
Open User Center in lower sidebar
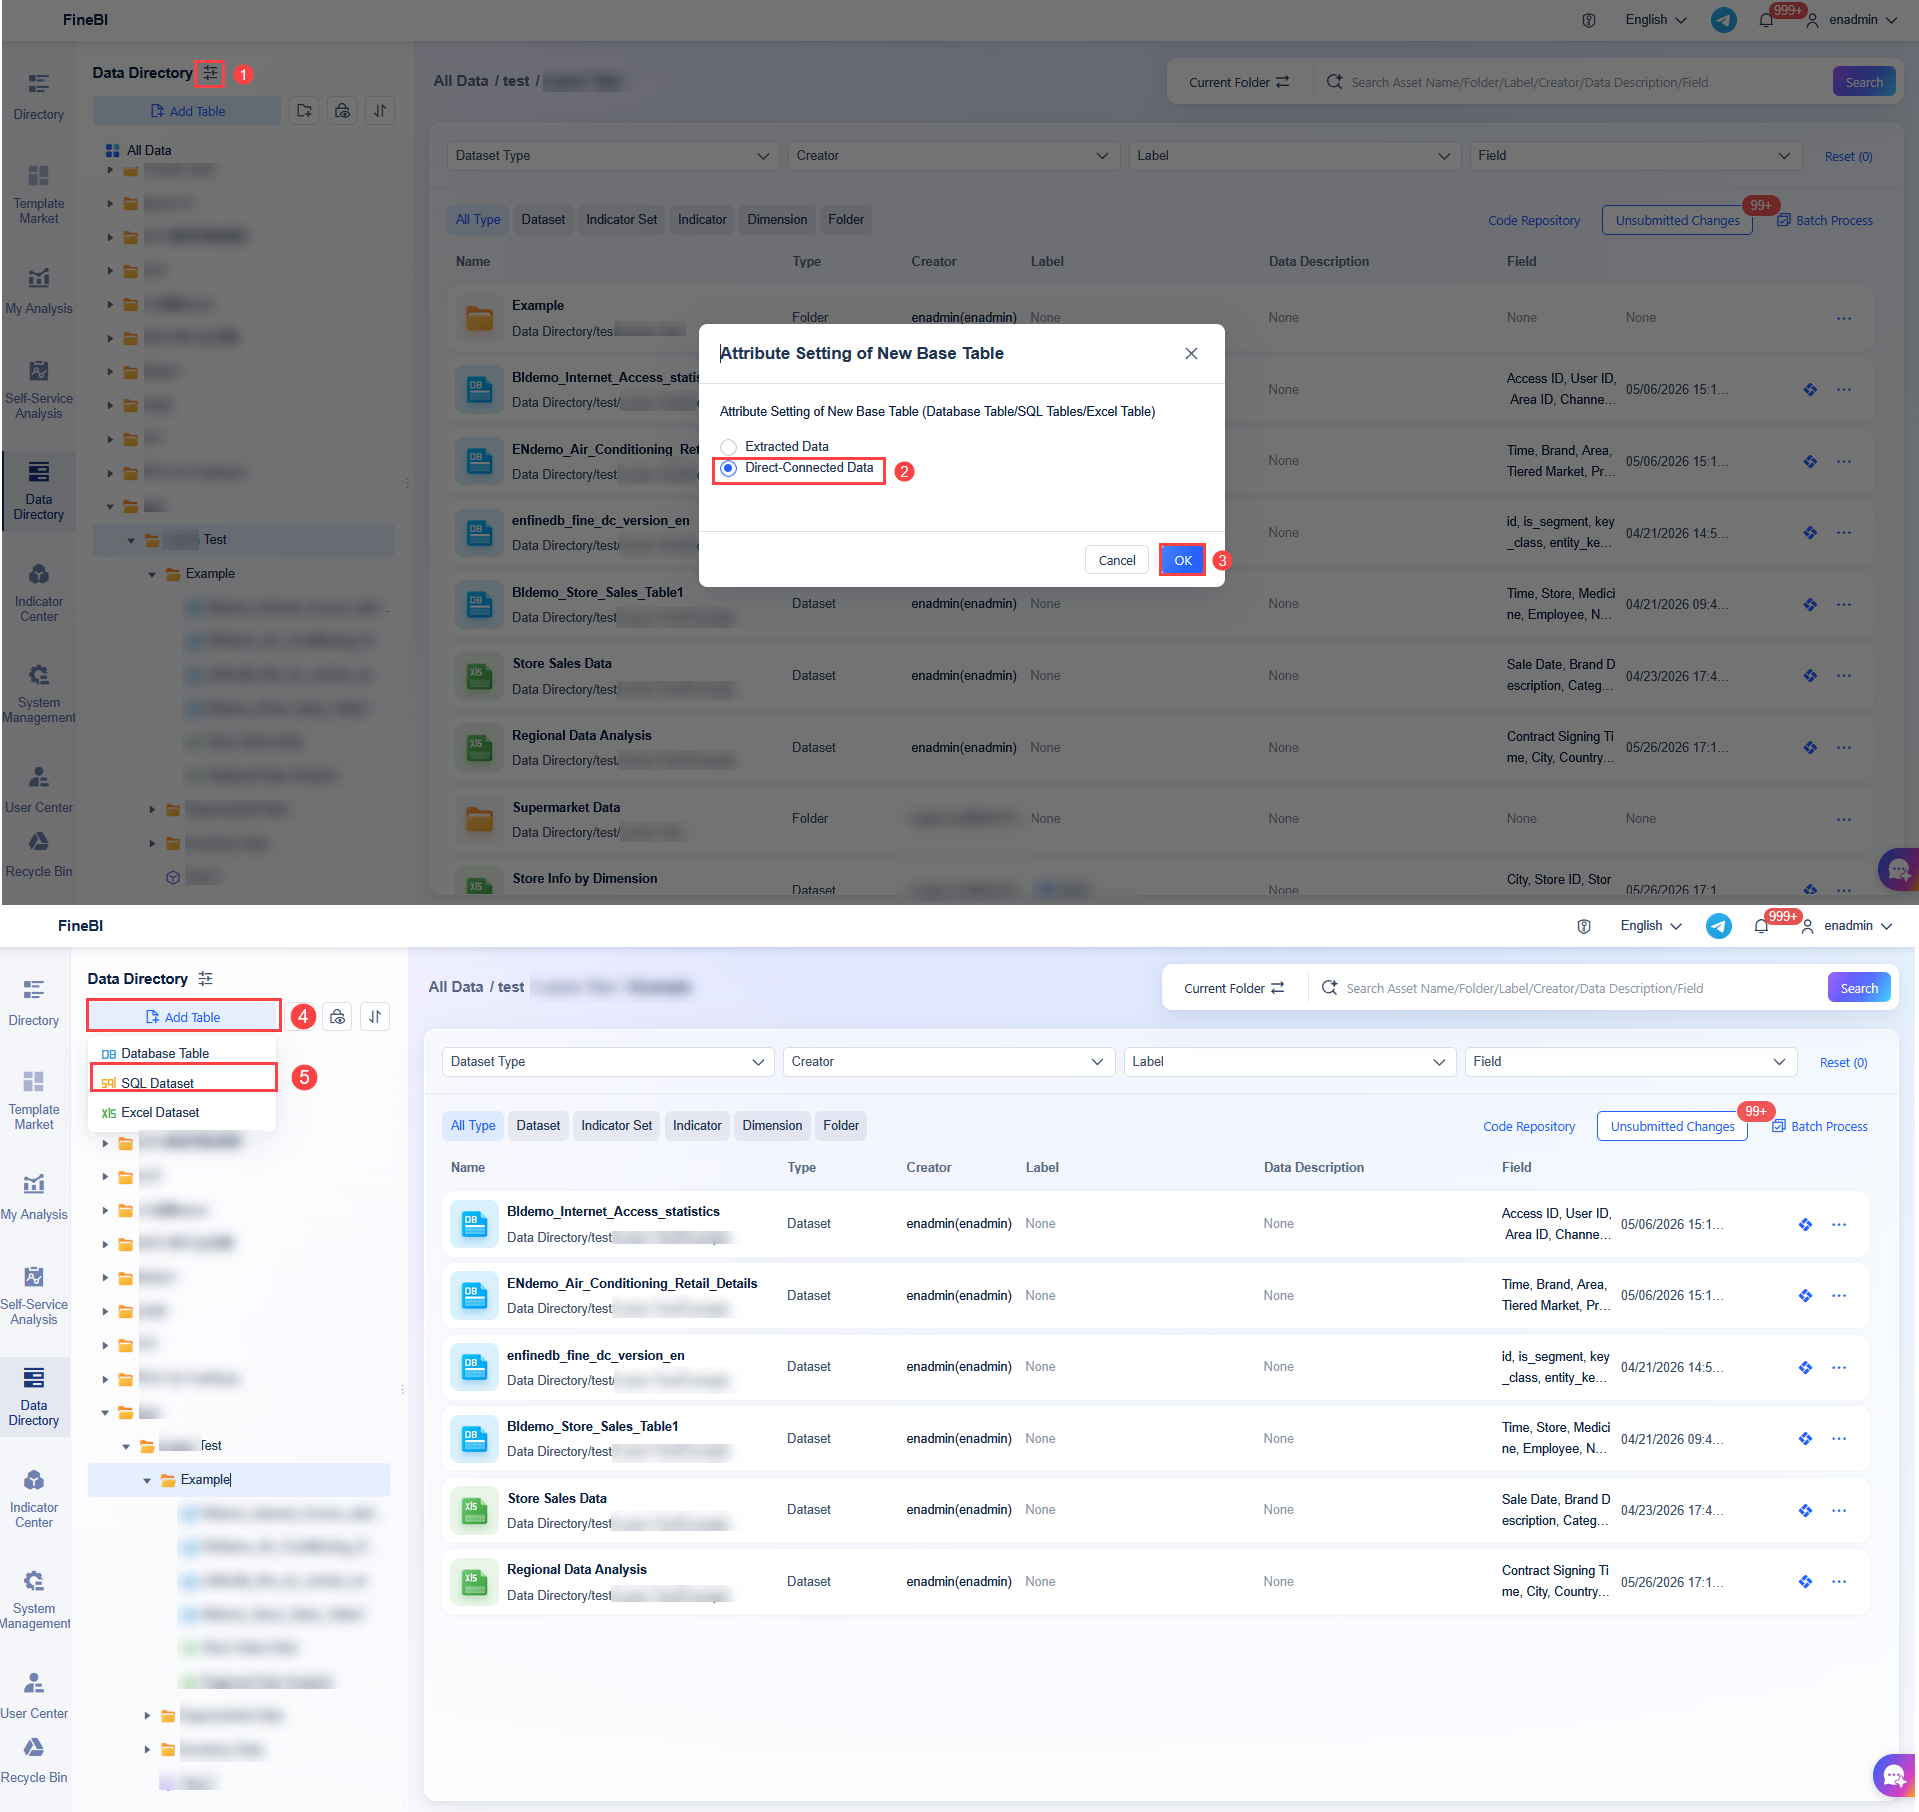point(34,1697)
